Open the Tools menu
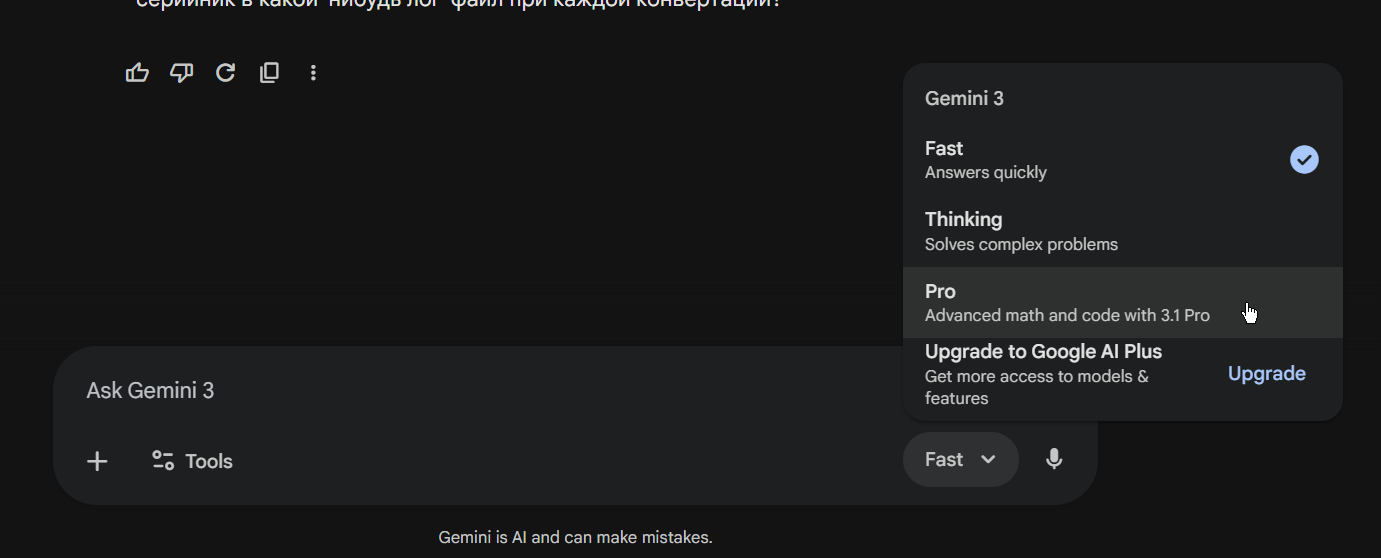This screenshot has width=1381, height=558. [x=192, y=461]
